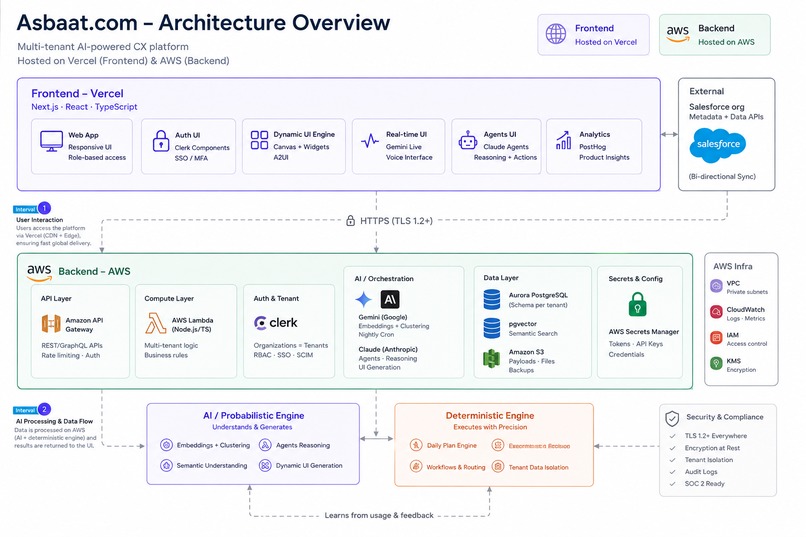The image size is (806, 537).
Task: Click the Analytics bar chart icon
Action: tap(563, 140)
